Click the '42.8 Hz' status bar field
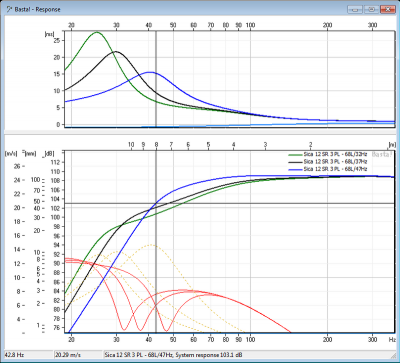 28,355
